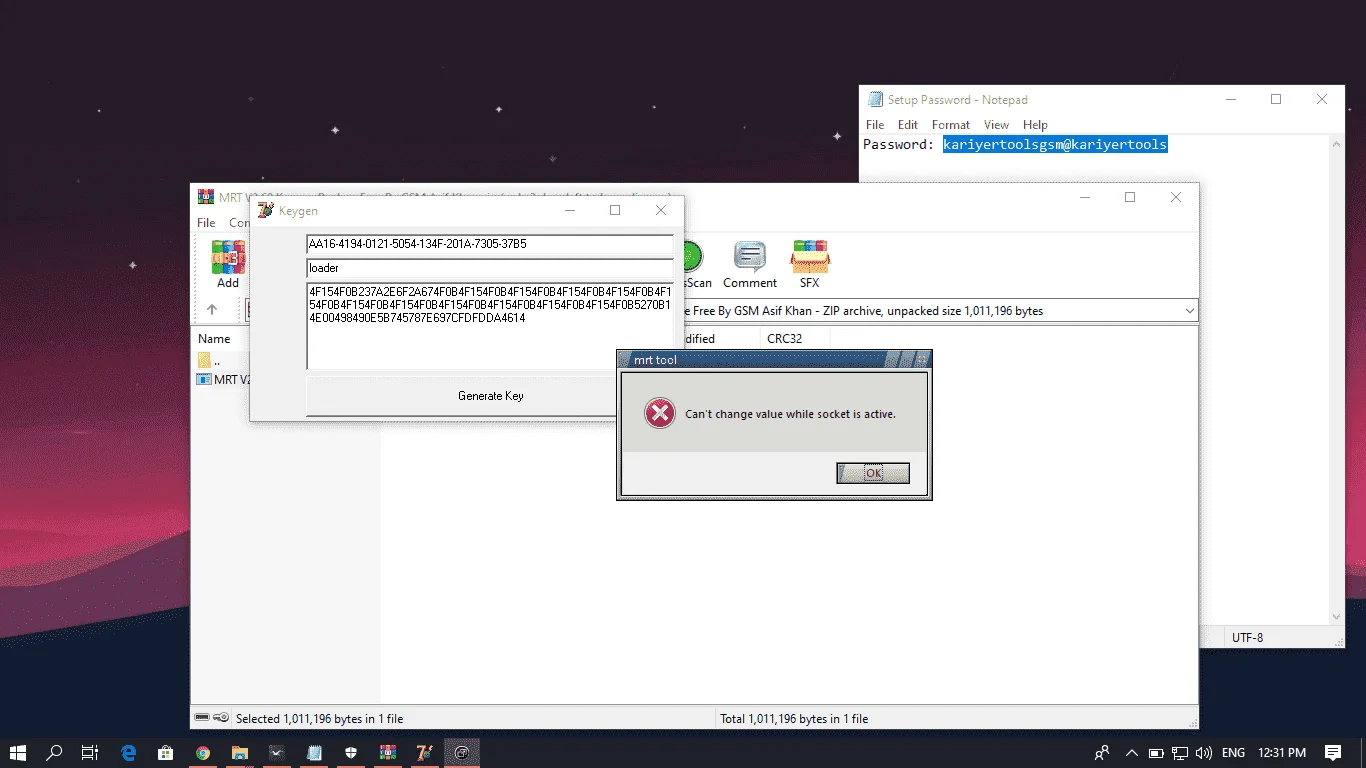Viewport: 1366px width, 768px height.
Task: Click Notepad scrollbar up arrow
Action: click(x=1337, y=144)
